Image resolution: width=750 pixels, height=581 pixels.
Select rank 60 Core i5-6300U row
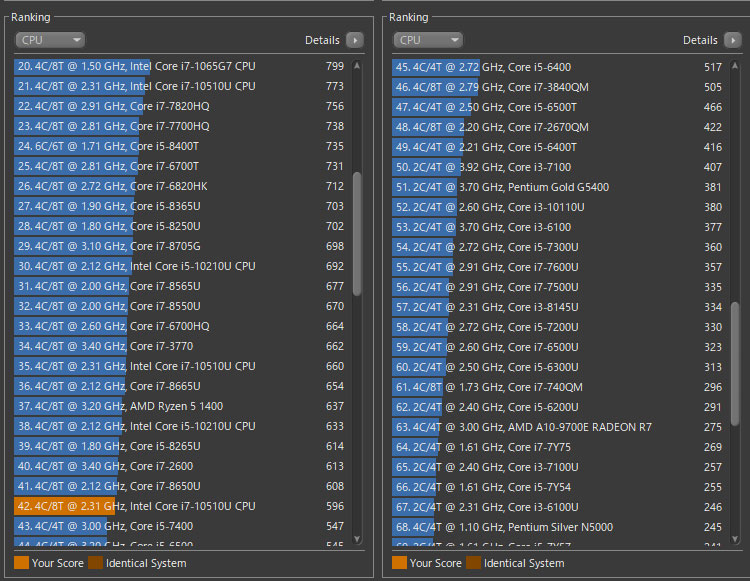pyautogui.click(x=559, y=367)
